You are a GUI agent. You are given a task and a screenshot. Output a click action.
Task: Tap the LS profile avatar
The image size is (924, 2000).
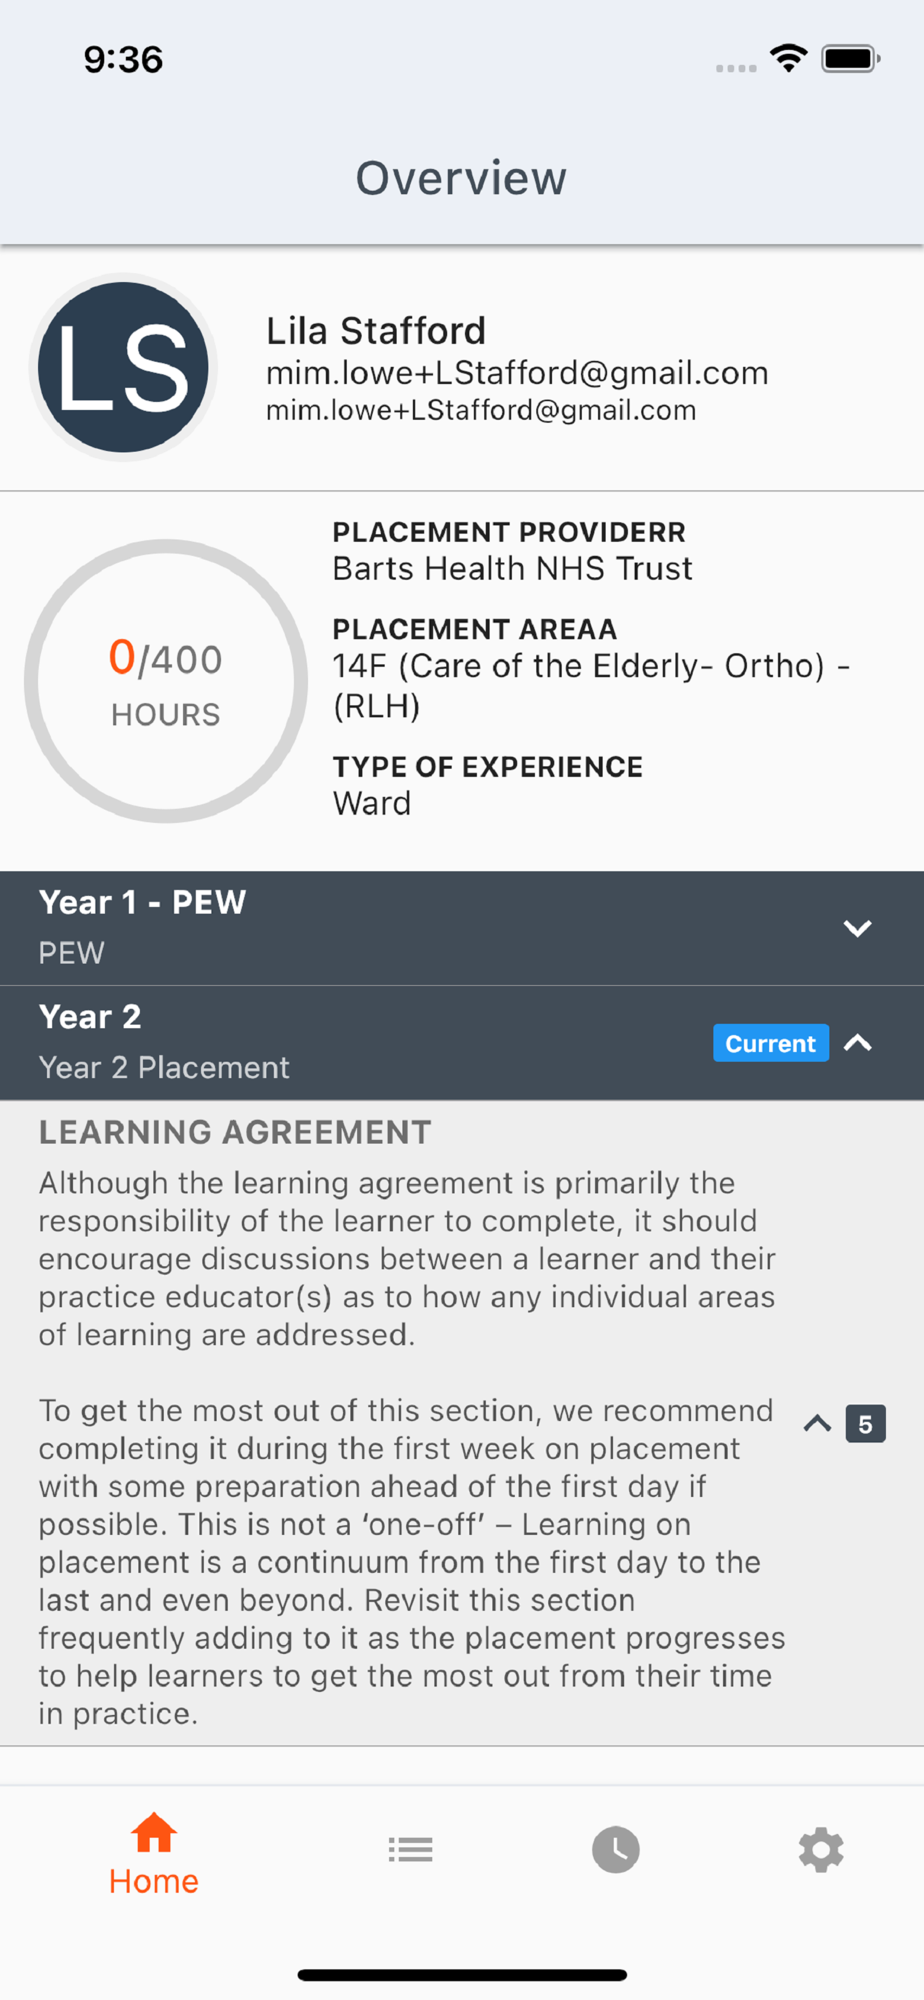123,367
